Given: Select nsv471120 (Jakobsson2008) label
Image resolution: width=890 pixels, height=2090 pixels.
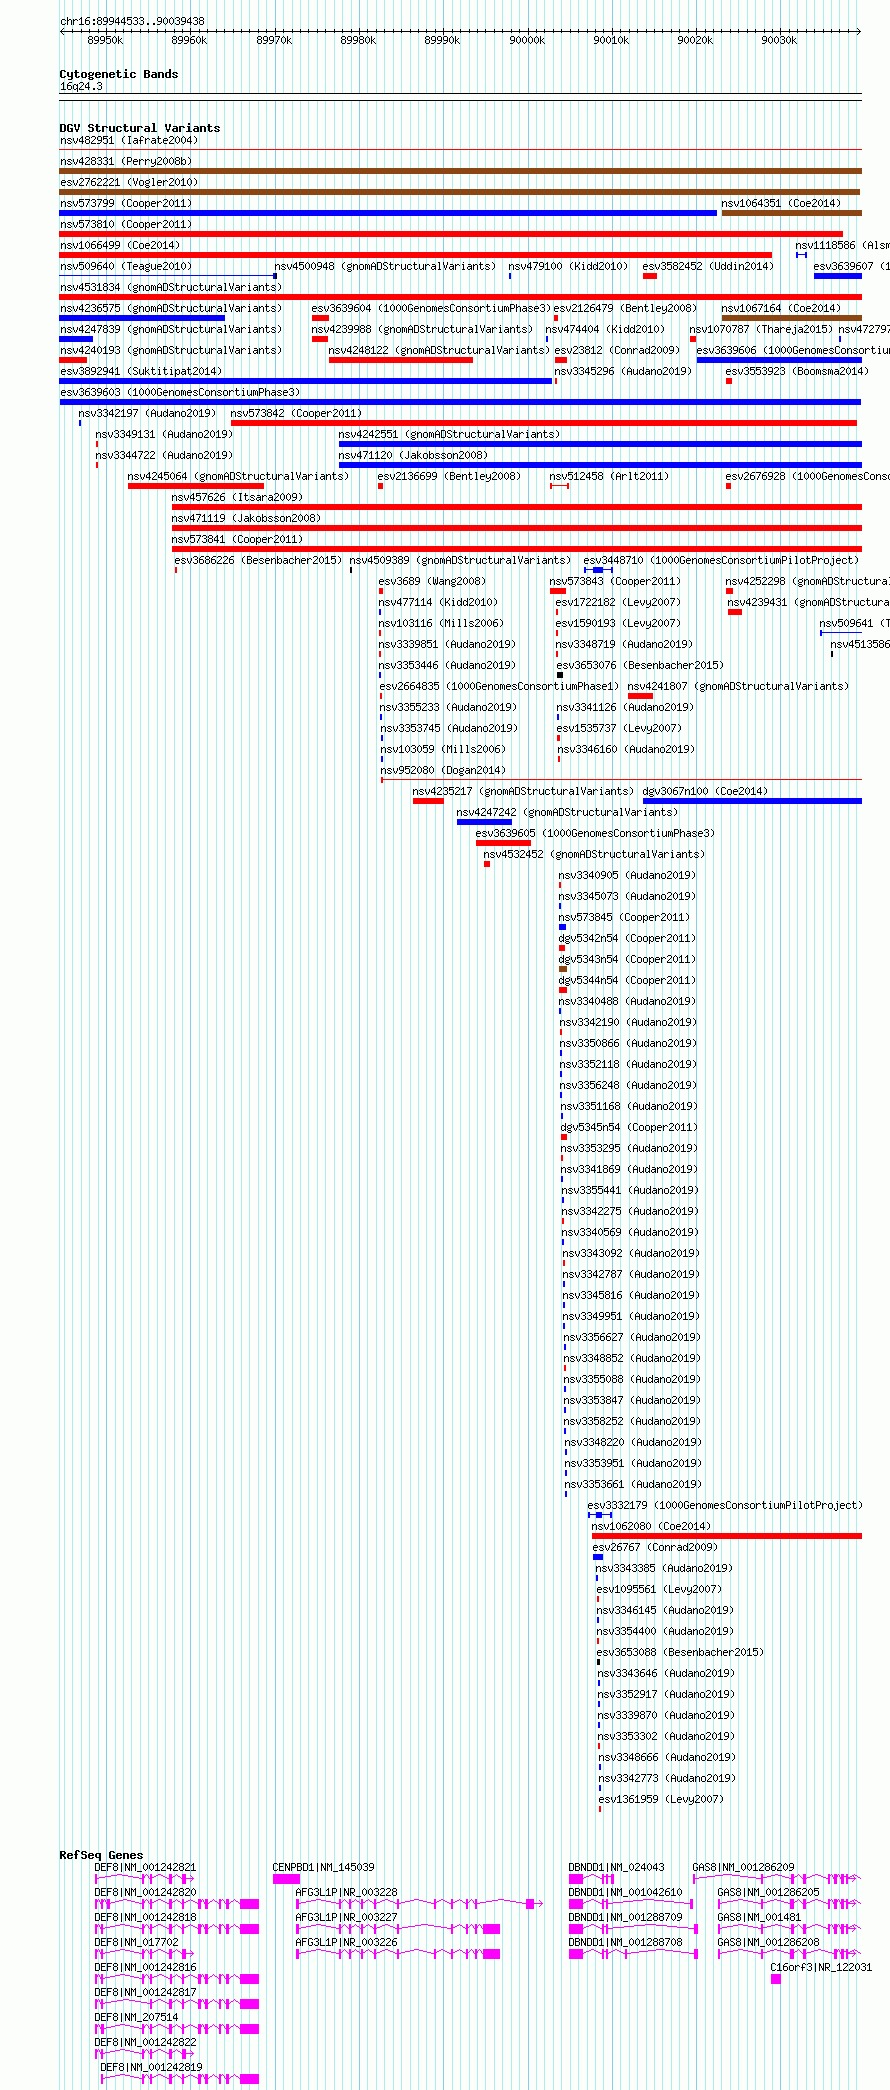Looking at the screenshot, I should (413, 455).
